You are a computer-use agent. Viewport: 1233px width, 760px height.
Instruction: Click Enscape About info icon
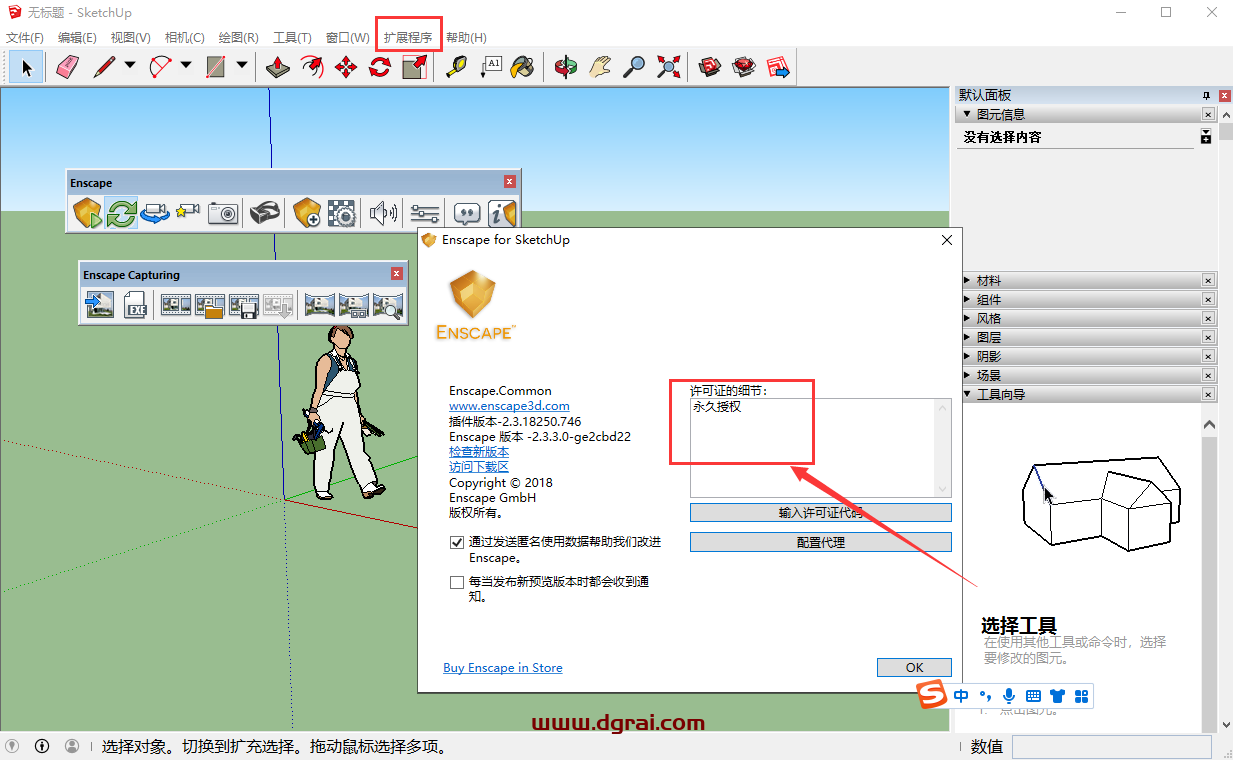(x=502, y=212)
